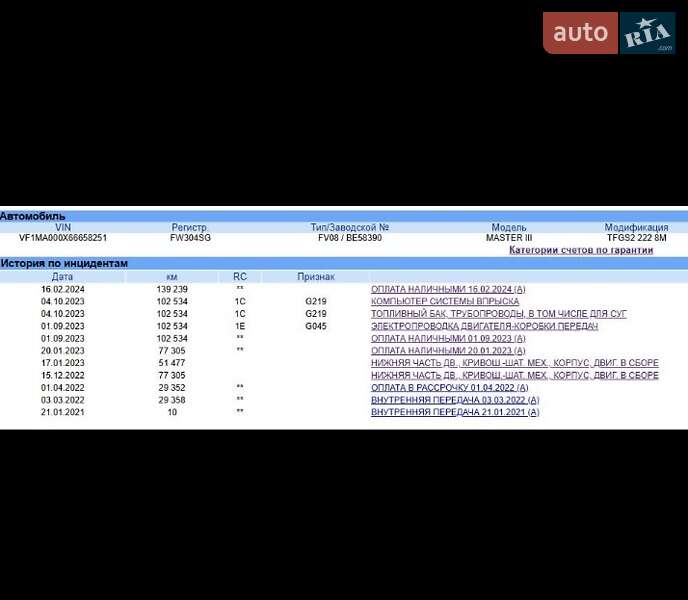This screenshot has width=688, height=600.
Task: Click the auto RIA logo
Action: (x=609, y=33)
